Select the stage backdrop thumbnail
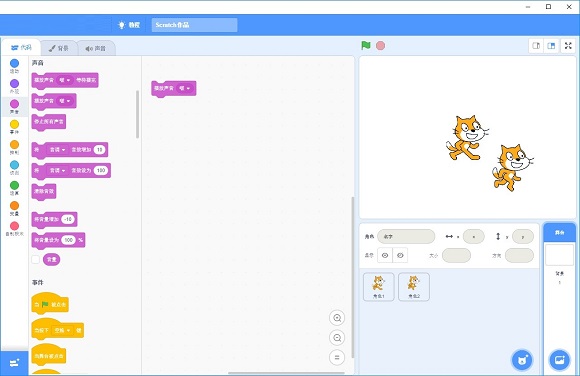The image size is (580, 376). click(559, 254)
